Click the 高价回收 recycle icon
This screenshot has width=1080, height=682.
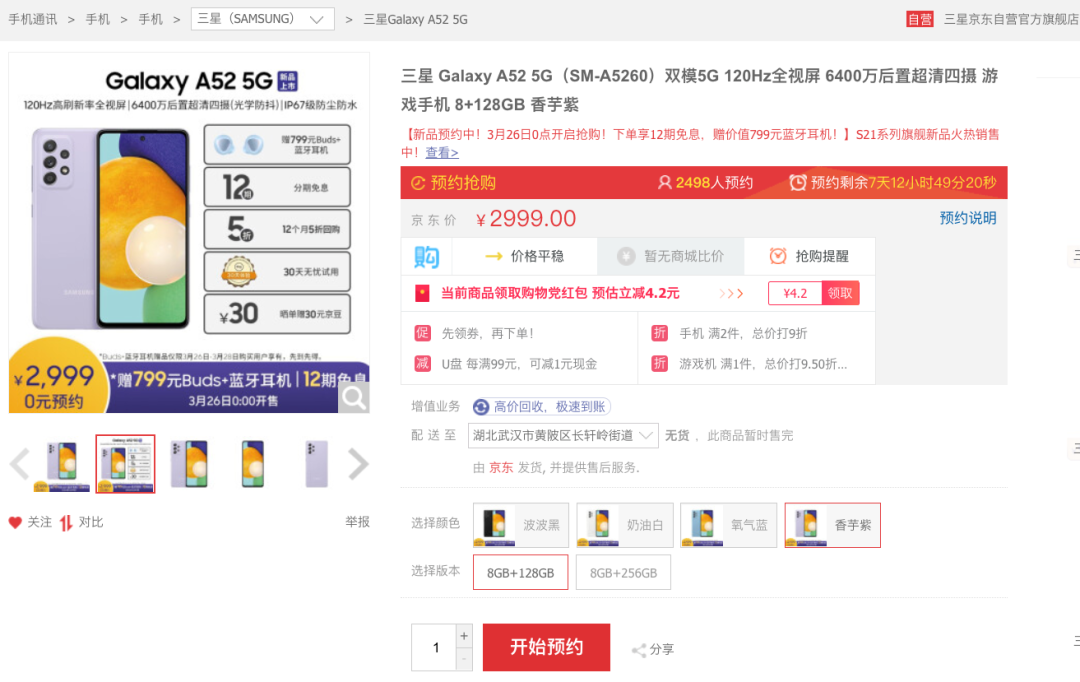click(x=481, y=407)
